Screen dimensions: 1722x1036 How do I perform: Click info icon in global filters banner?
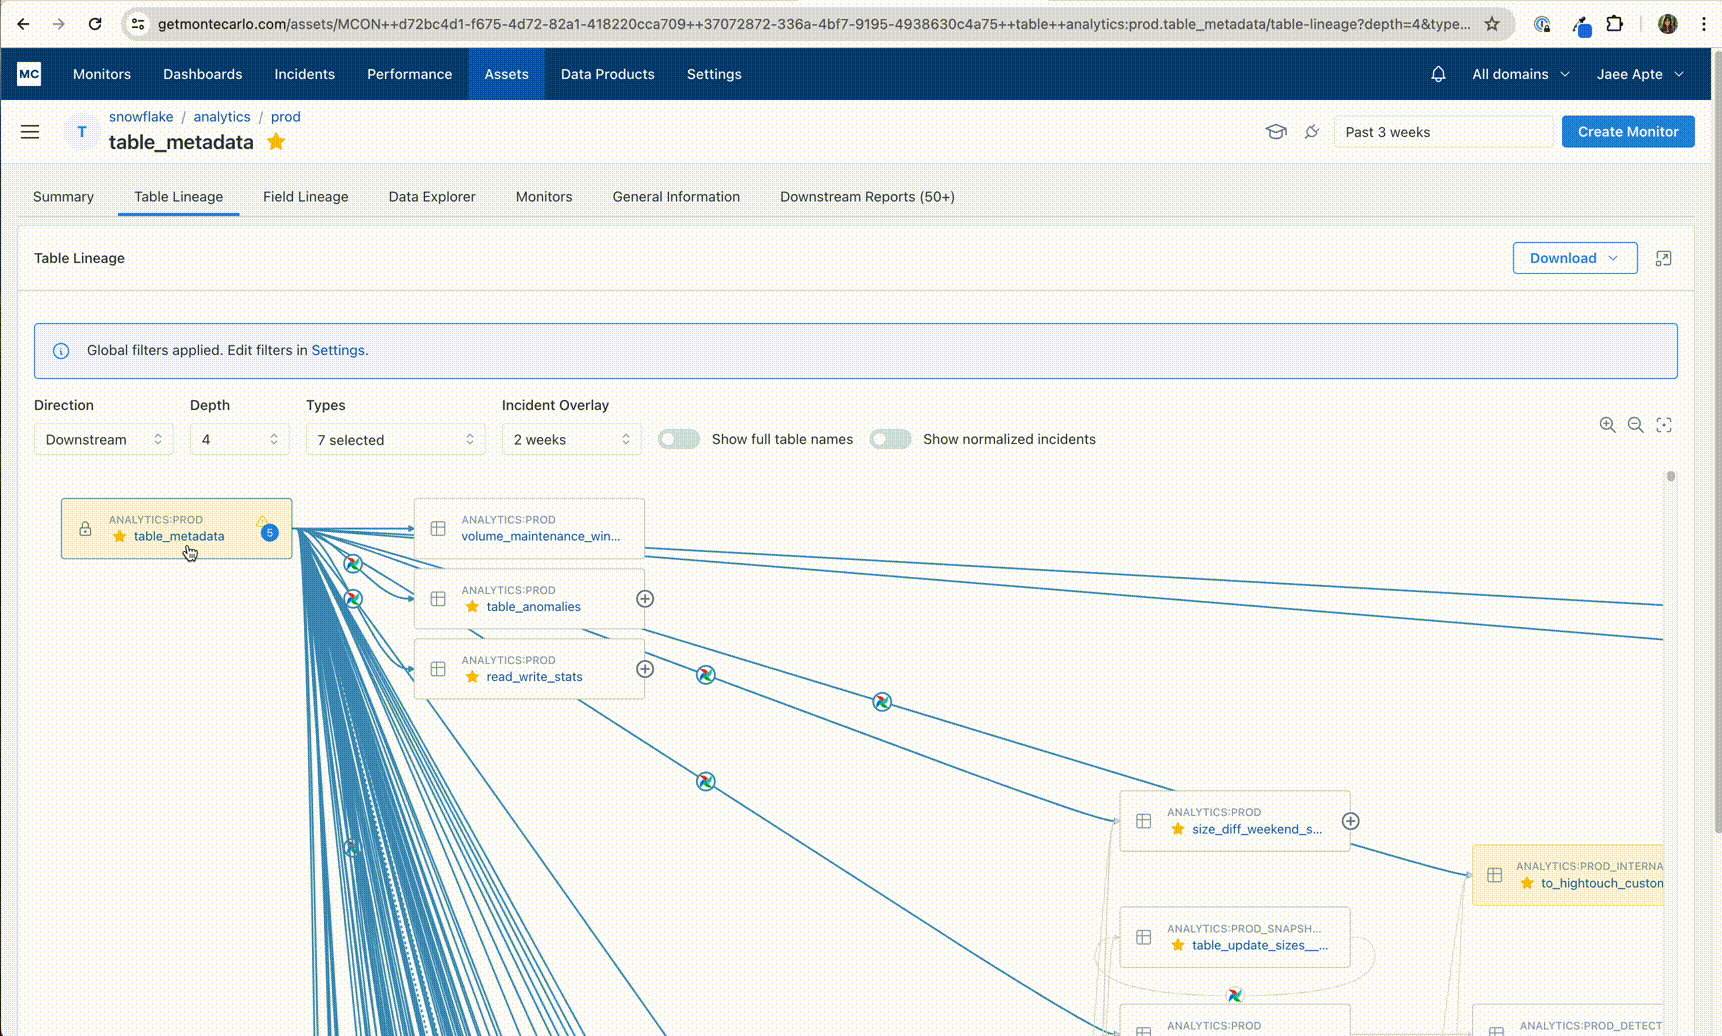click(x=61, y=351)
